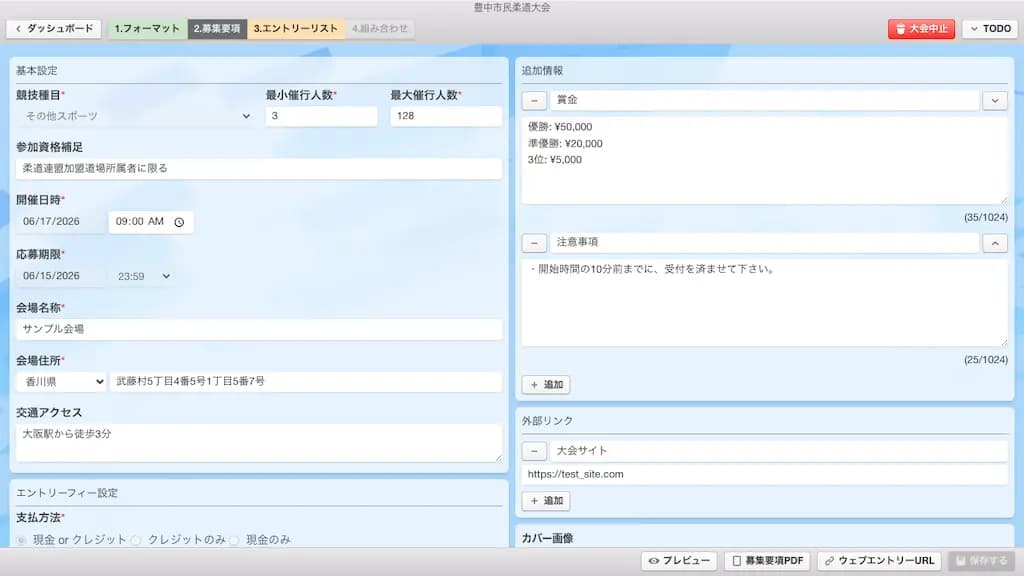Move 注意事項 section up with chevron
This screenshot has height=576, width=1024.
pyautogui.click(x=995, y=243)
